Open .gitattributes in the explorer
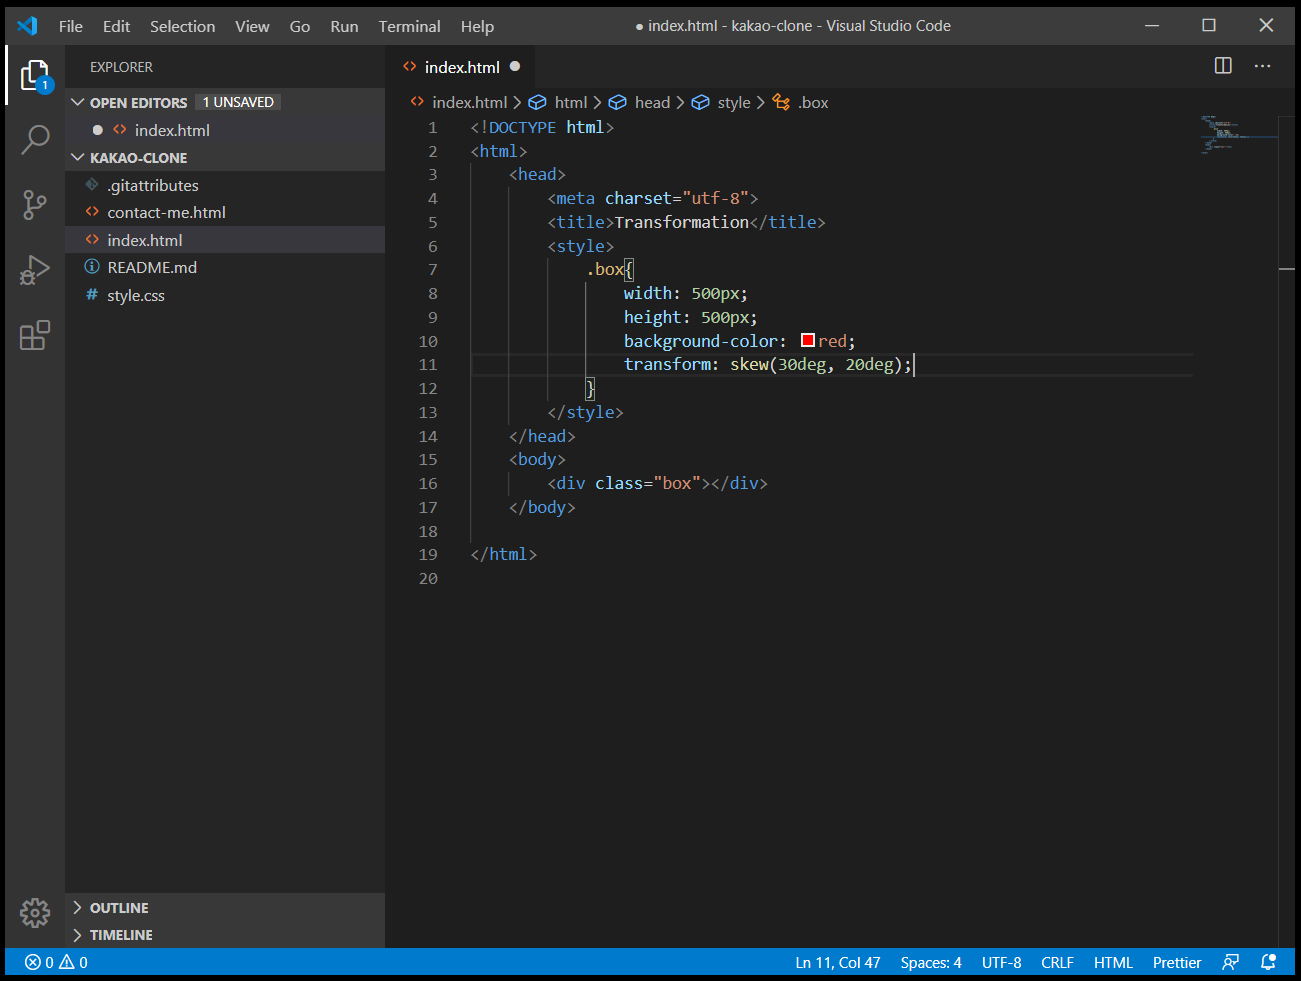The width and height of the screenshot is (1301, 981). (x=225, y=185)
